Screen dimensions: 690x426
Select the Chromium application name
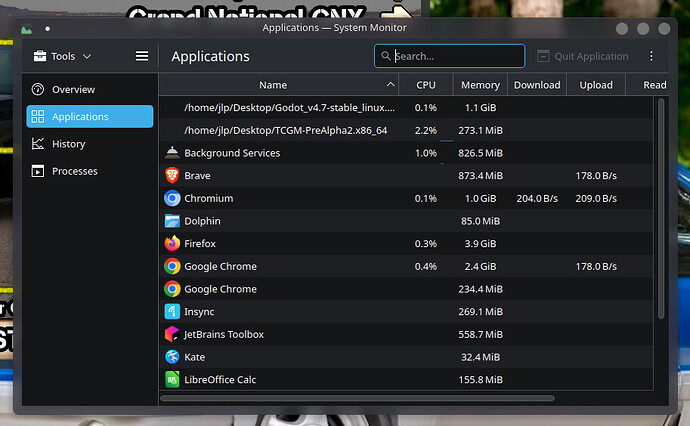click(x=209, y=198)
